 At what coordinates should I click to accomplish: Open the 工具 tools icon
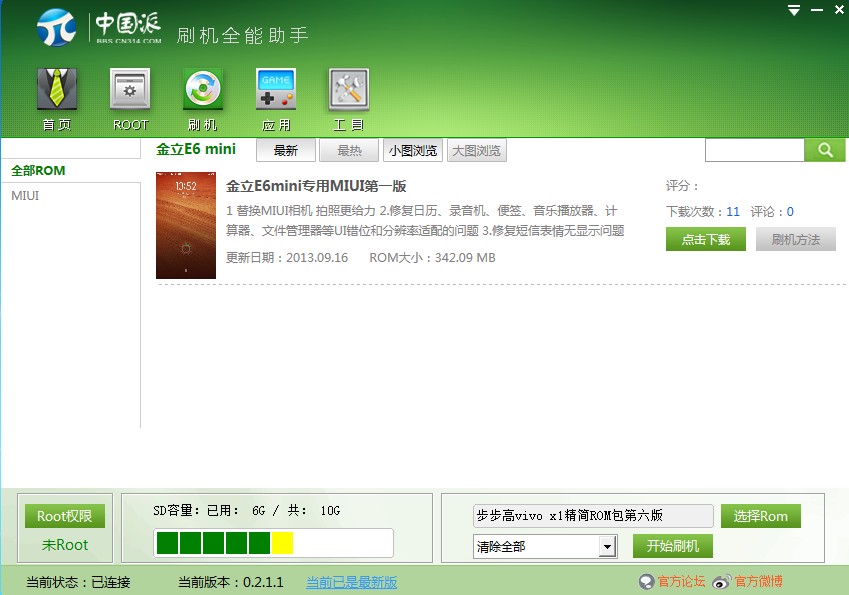[349, 89]
